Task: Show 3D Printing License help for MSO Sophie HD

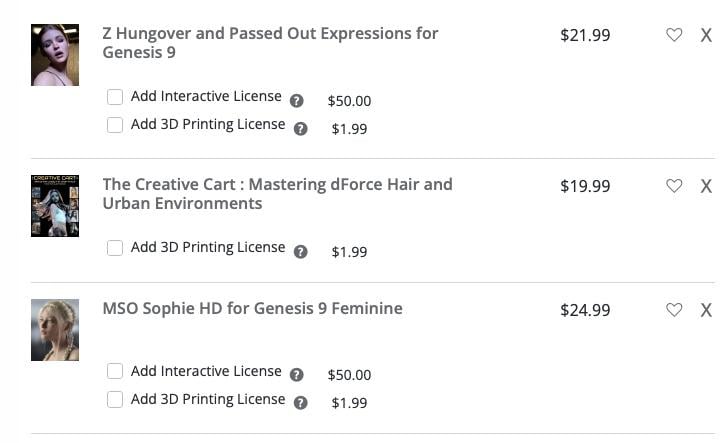Action: click(x=301, y=403)
